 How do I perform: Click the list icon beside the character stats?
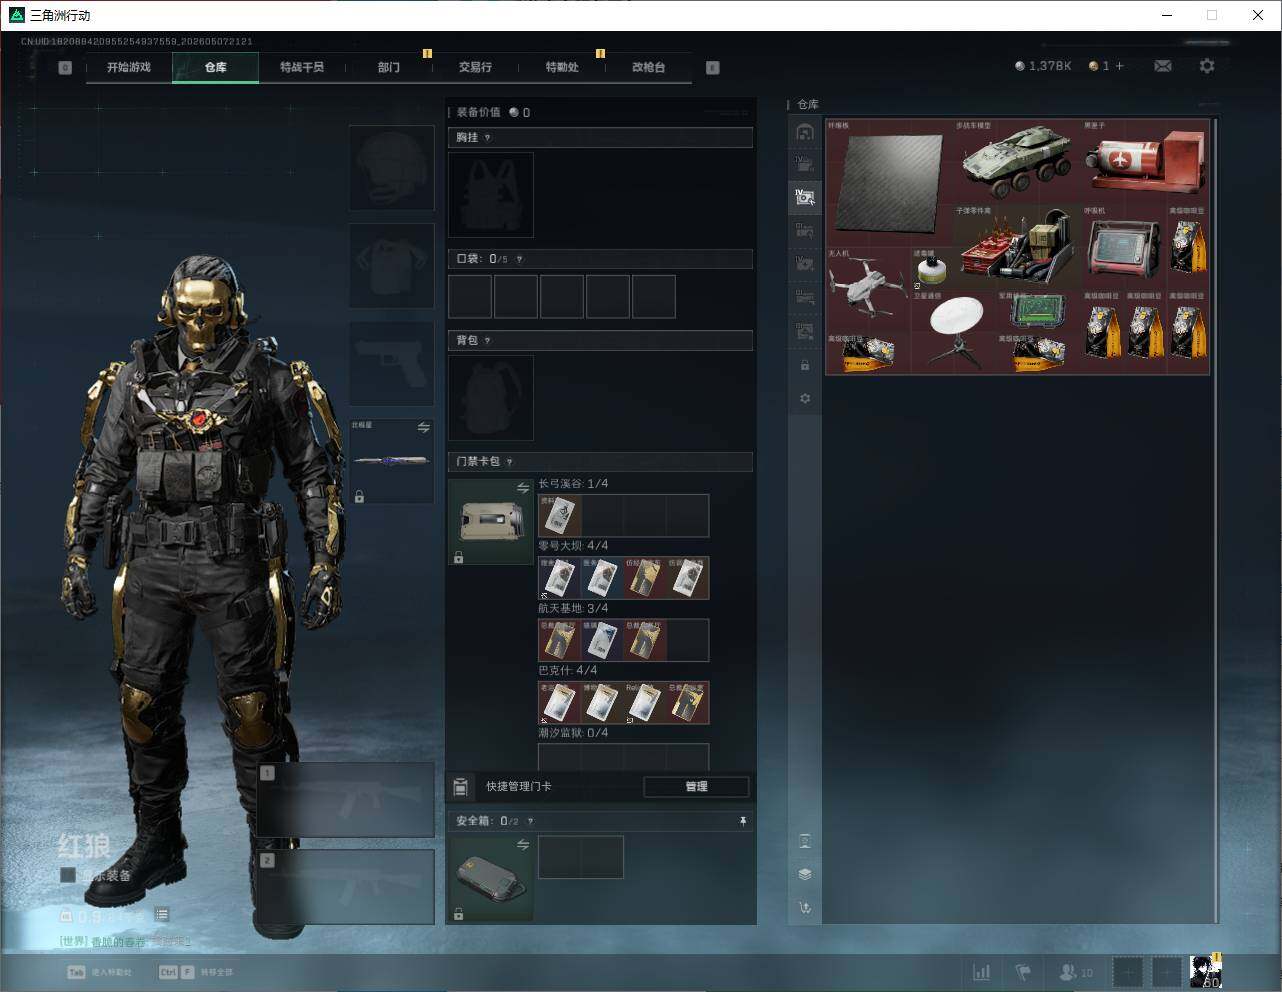click(x=162, y=914)
